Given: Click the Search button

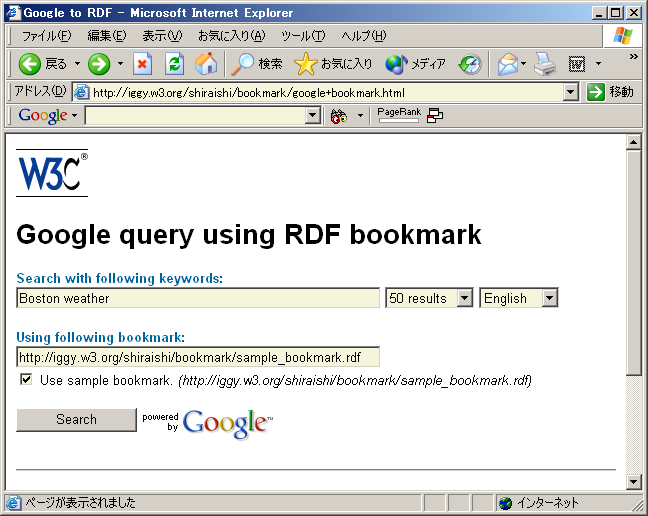Looking at the screenshot, I should [76, 420].
